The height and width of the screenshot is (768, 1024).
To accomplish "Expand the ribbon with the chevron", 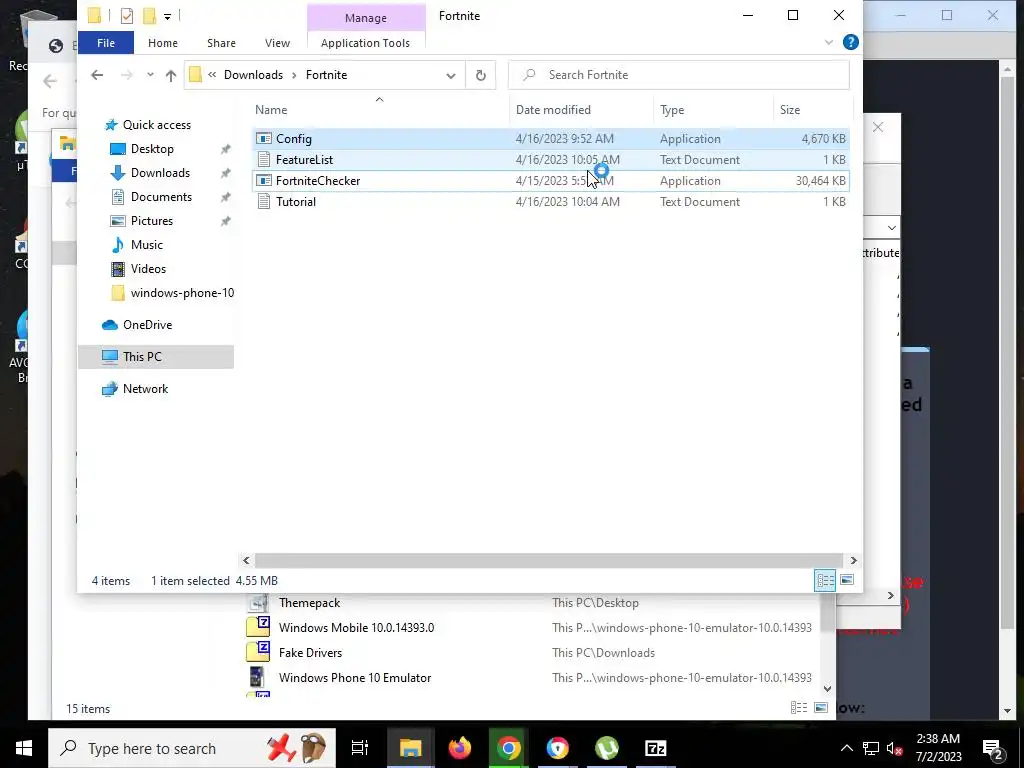I will click(829, 42).
